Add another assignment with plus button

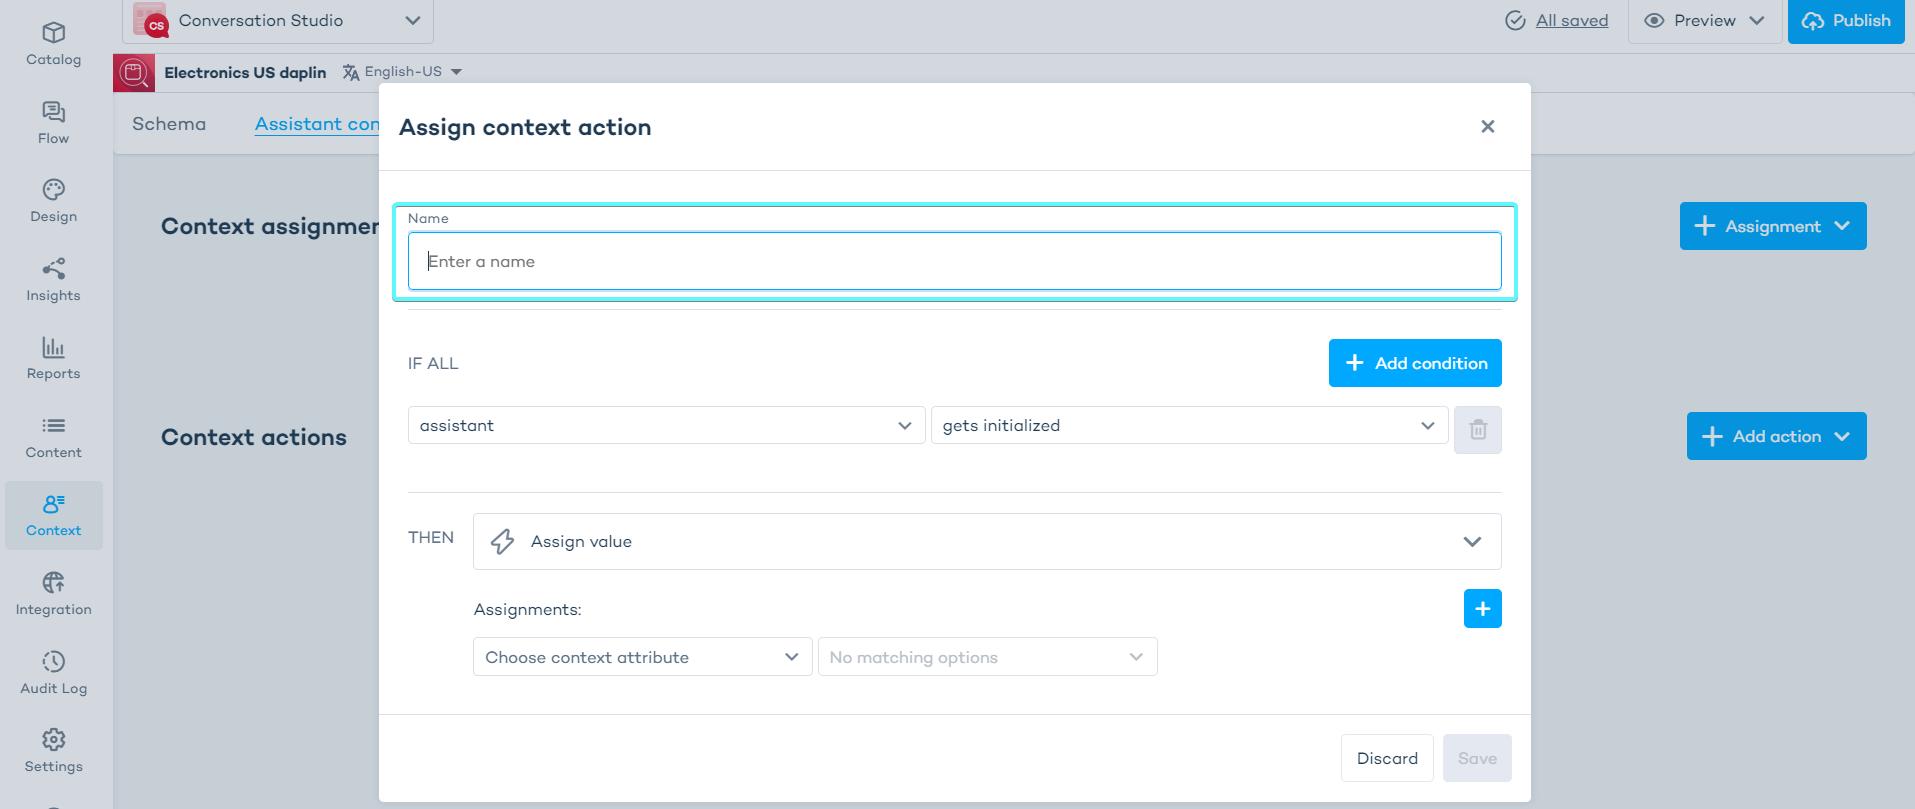point(1483,608)
